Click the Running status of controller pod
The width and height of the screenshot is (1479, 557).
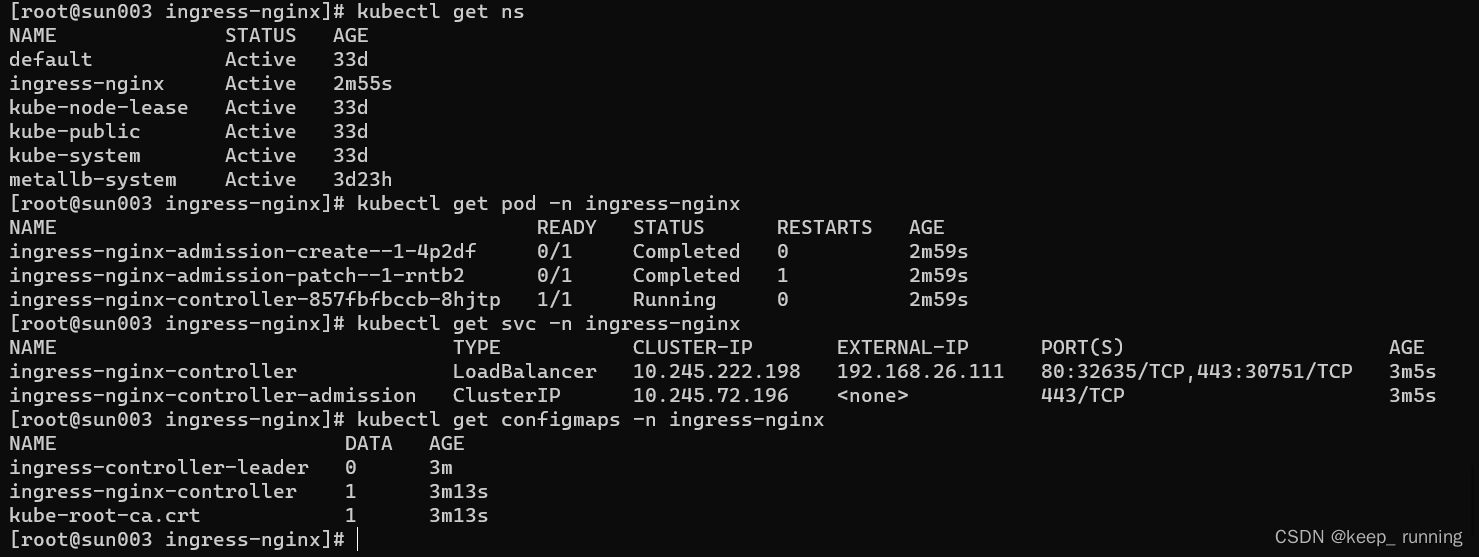pyautogui.click(x=674, y=300)
